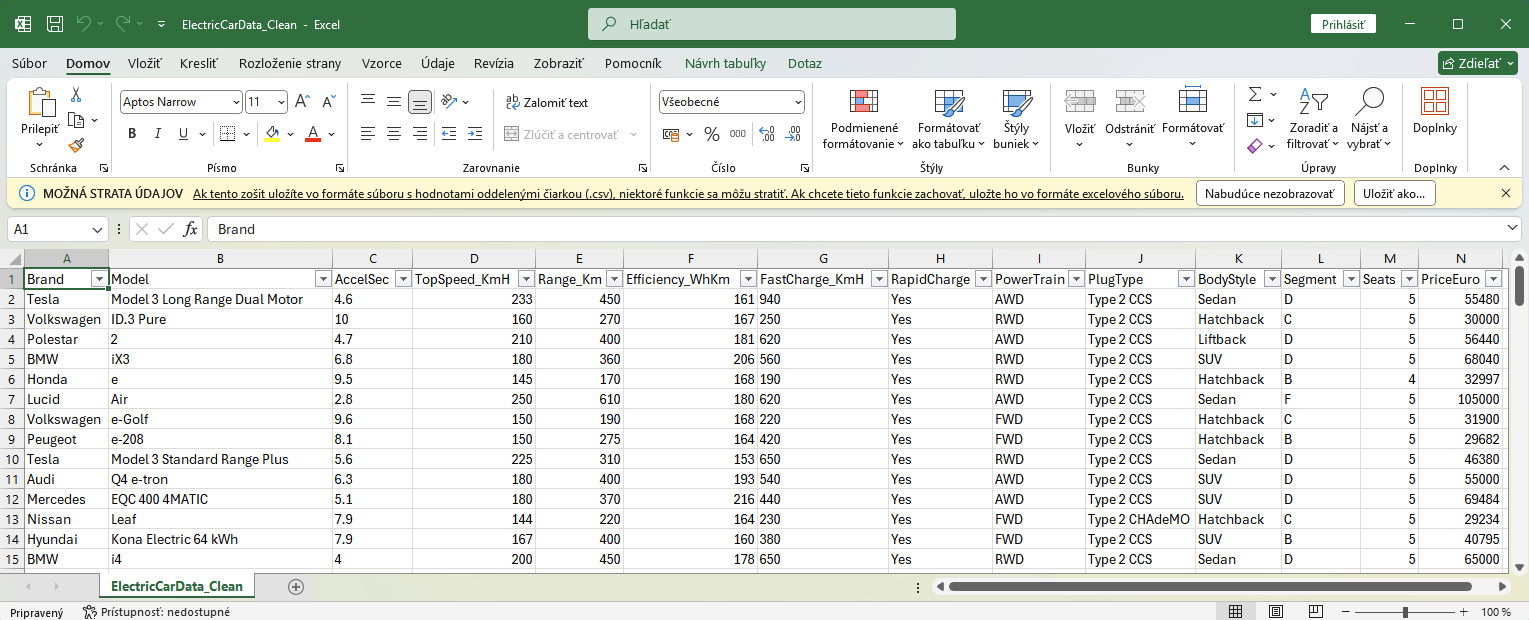Select cell with Model 3 Long Range Dual Motor

(x=220, y=299)
